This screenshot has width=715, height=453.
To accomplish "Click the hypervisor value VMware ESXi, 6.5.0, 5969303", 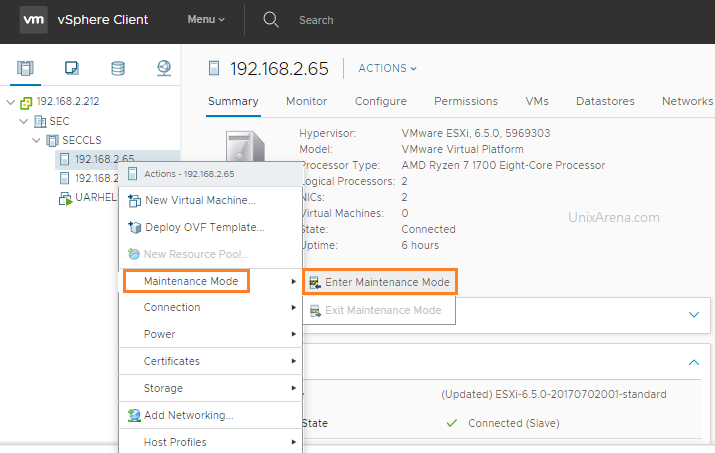I will pos(476,133).
